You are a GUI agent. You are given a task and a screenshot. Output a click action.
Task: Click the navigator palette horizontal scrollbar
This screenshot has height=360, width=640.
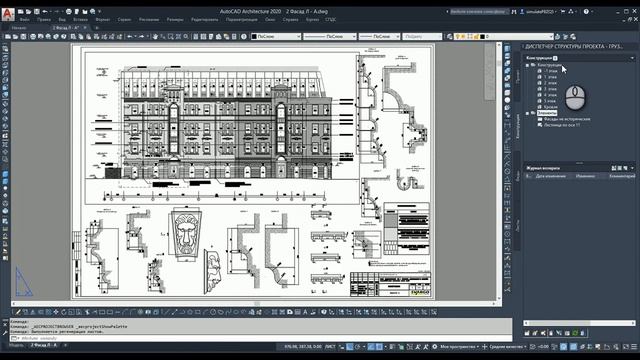pos(579,323)
